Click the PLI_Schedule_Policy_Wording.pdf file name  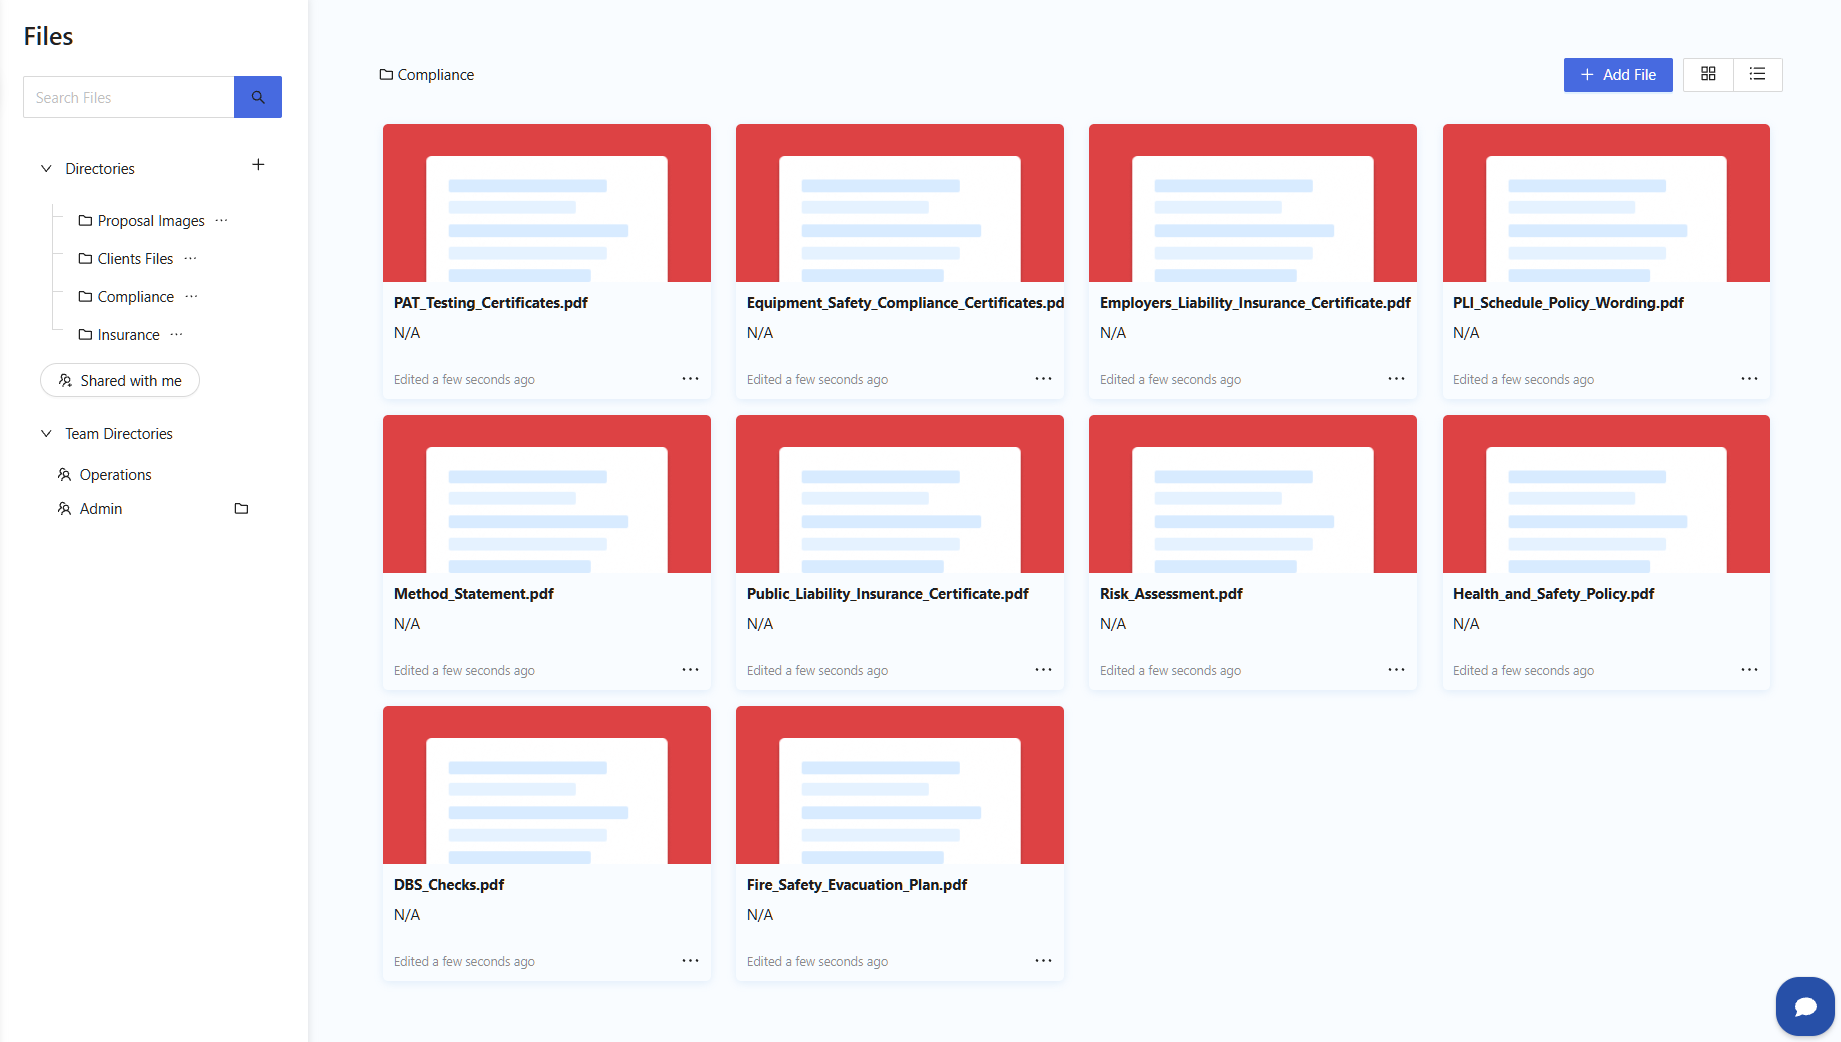[1568, 303]
